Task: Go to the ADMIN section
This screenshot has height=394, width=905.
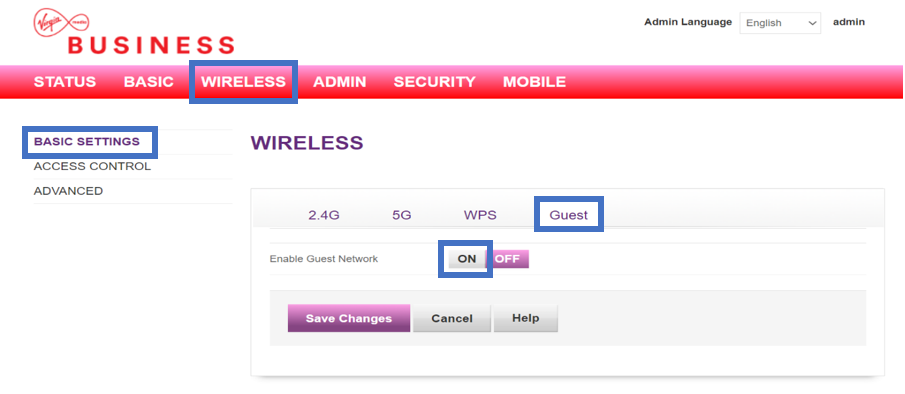Action: [x=339, y=82]
